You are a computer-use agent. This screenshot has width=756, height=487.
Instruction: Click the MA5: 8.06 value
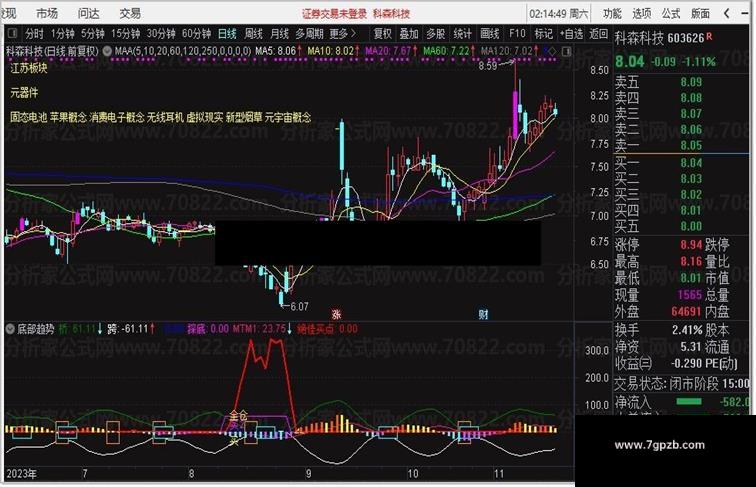[x=278, y=51]
